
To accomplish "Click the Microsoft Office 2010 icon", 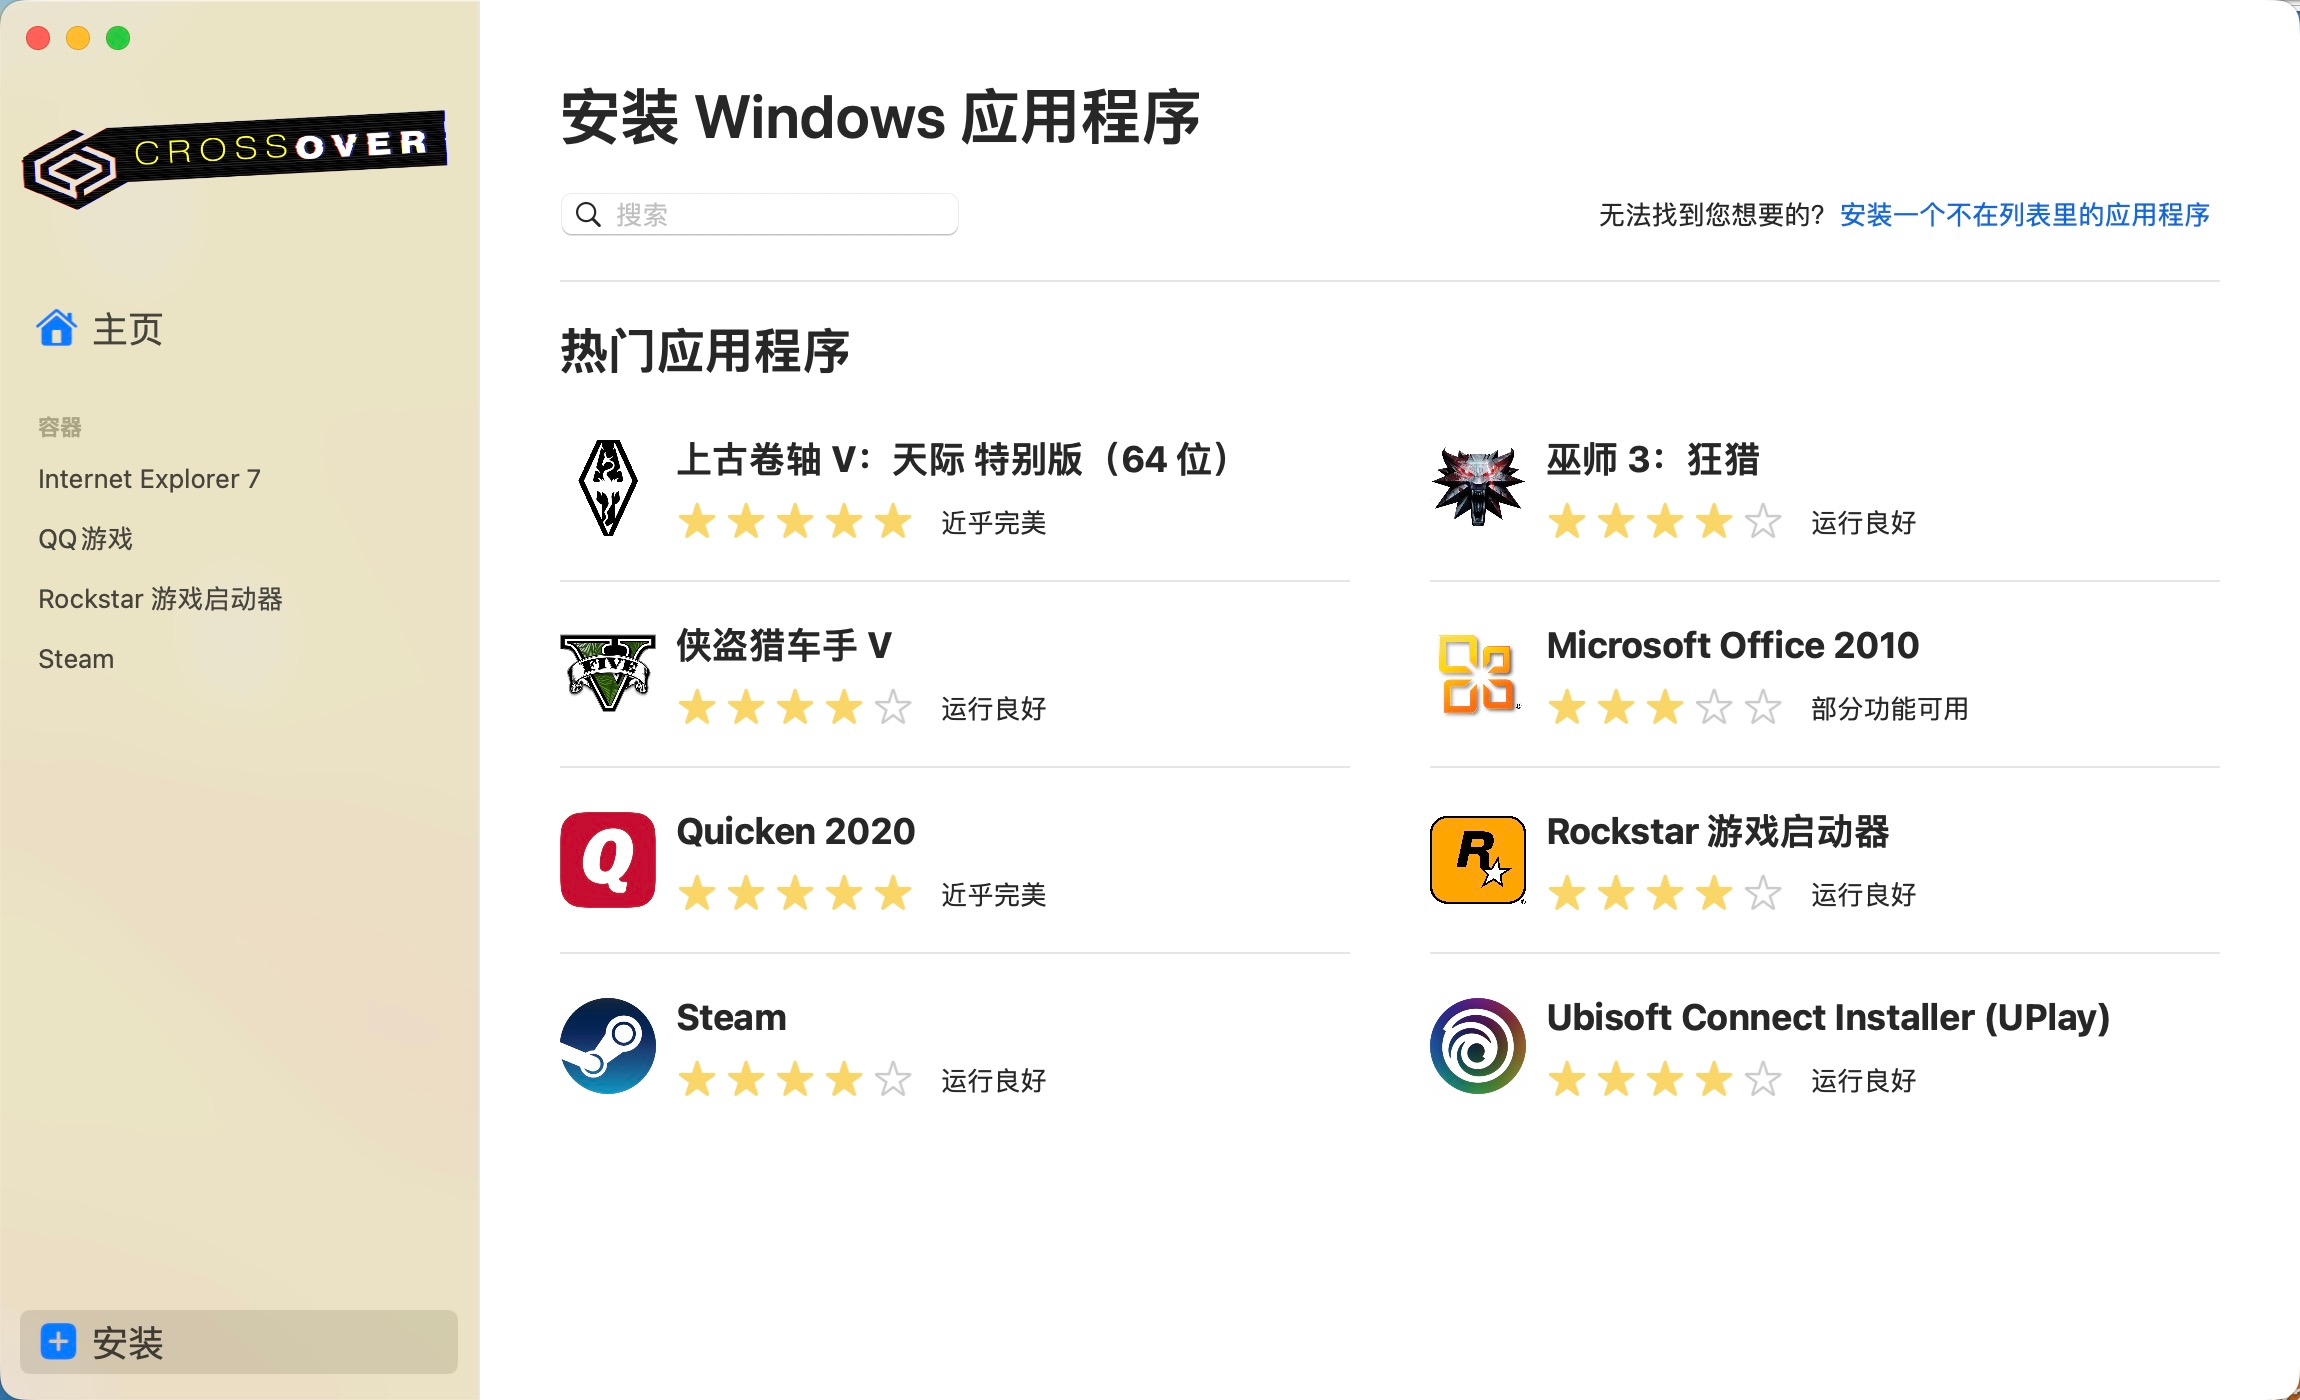I will 1475,675.
